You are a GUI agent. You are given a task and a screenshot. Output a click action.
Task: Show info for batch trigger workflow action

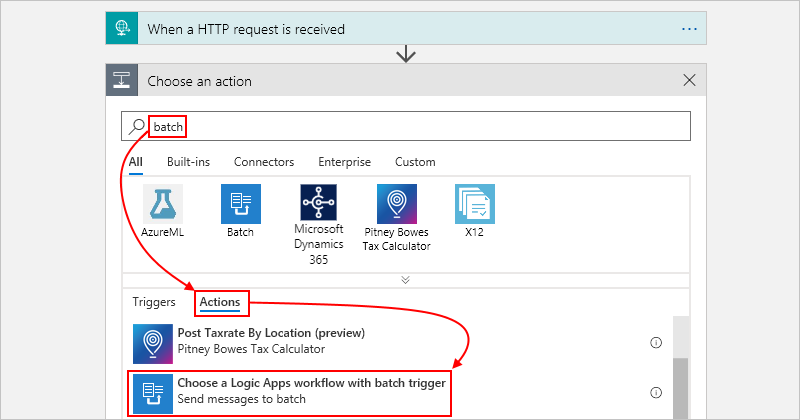(x=656, y=392)
